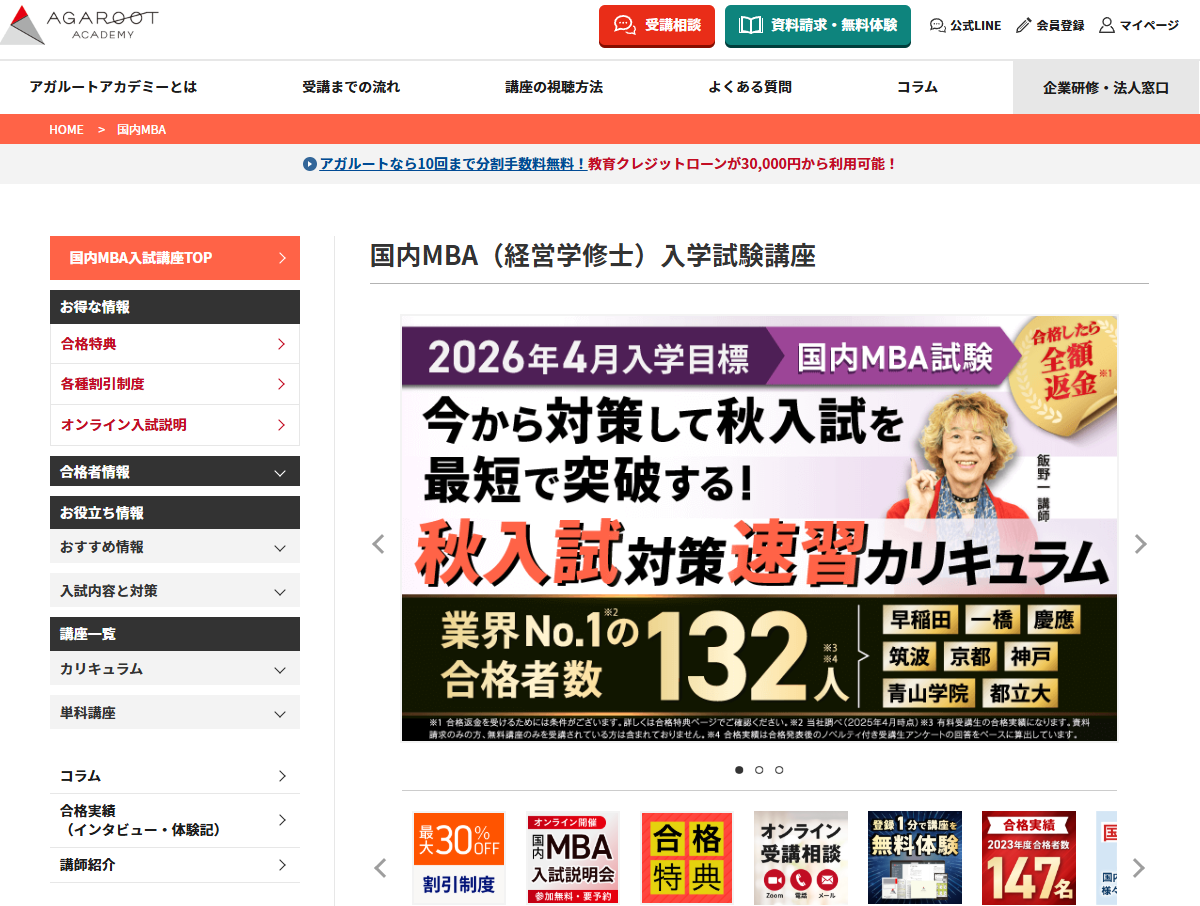Open the 国内MBA入試説明会 thumbnail

[x=573, y=858]
